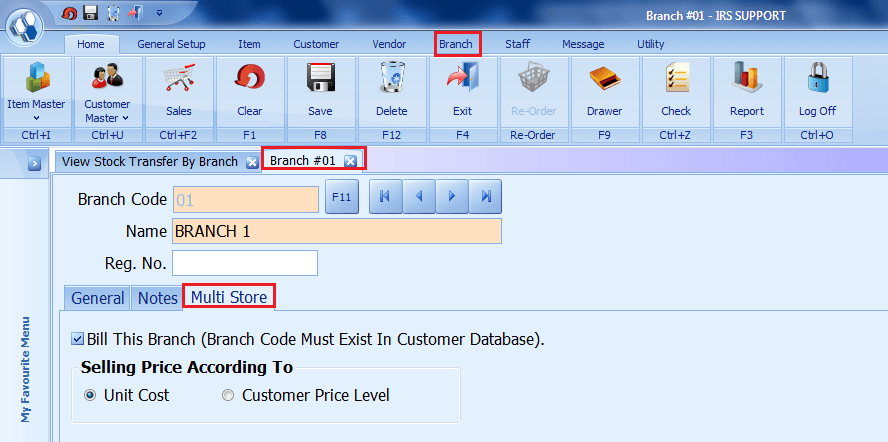Click the Delete ribbon button
Image resolution: width=888 pixels, height=442 pixels.
tap(392, 91)
